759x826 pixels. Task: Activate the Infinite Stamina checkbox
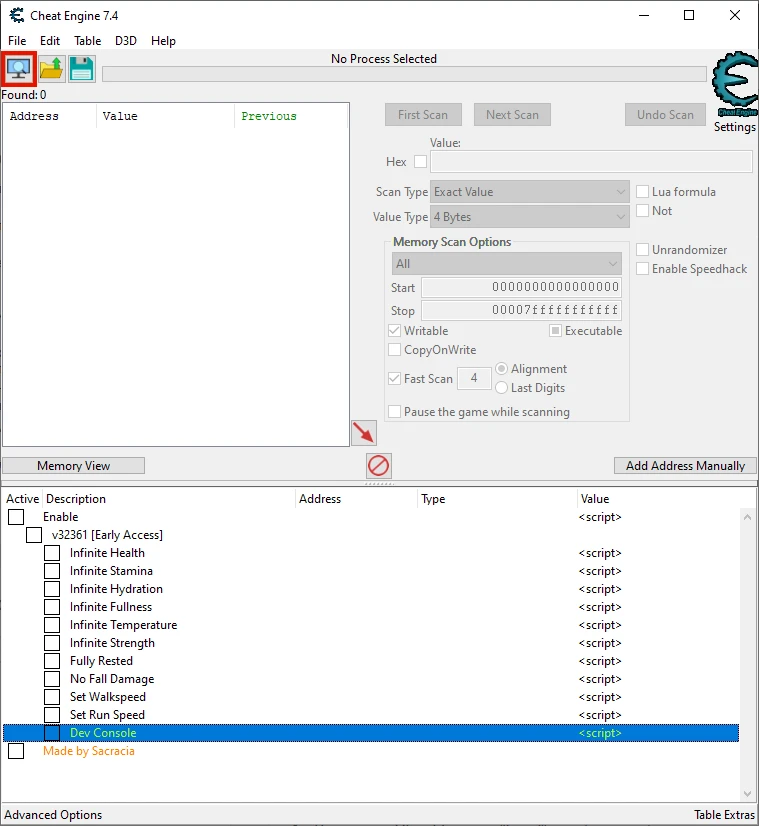pyautogui.click(x=52, y=571)
